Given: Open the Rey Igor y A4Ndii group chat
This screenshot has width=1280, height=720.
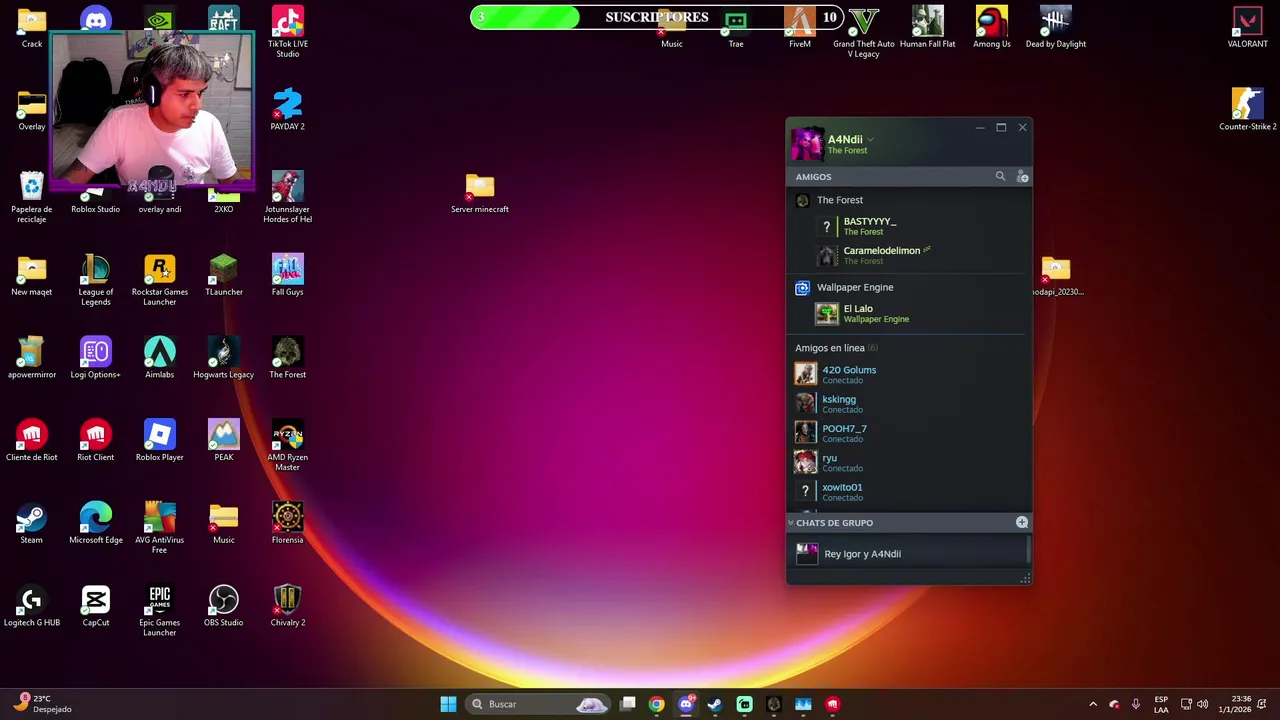Looking at the screenshot, I should (908, 553).
